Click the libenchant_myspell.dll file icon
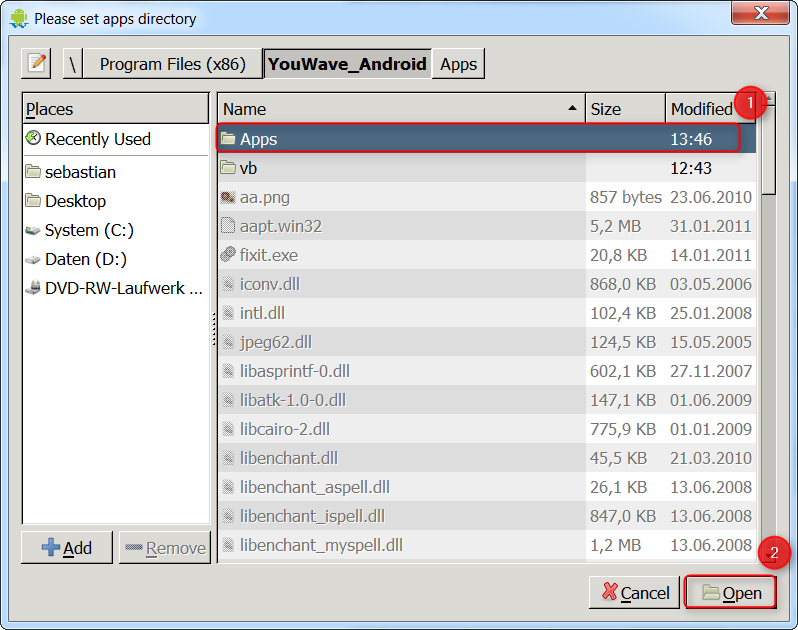This screenshot has width=798, height=630. [229, 545]
